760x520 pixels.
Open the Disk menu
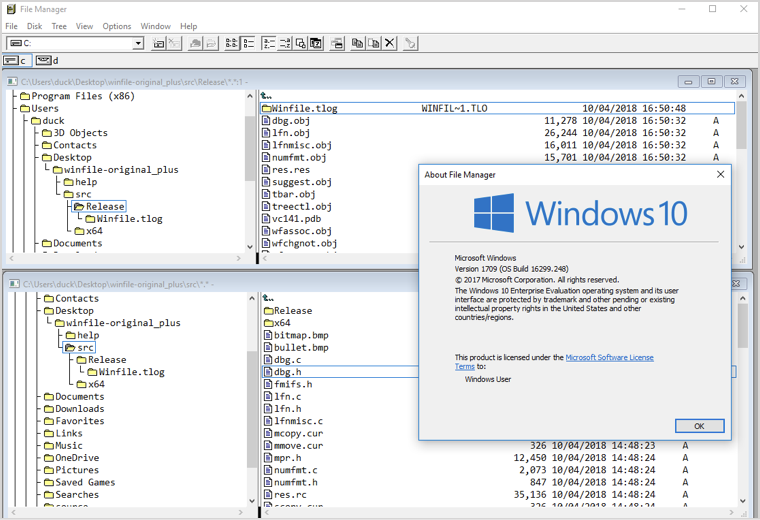tap(34, 26)
